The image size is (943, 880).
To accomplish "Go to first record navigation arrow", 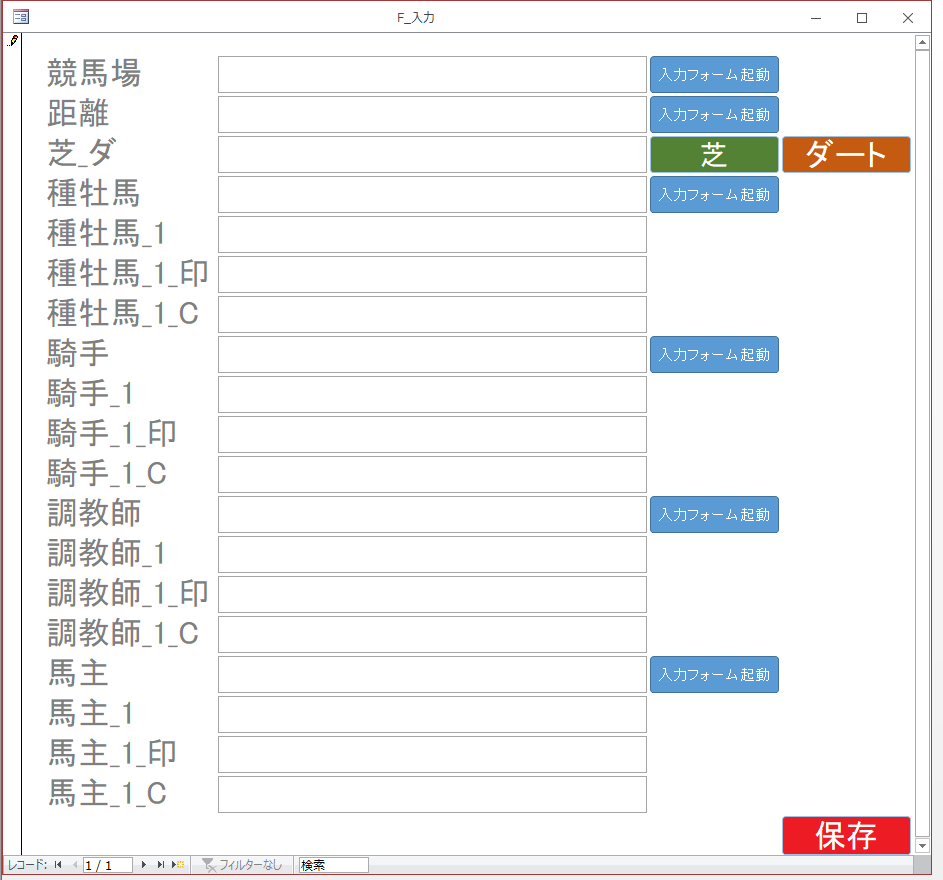I will point(58,865).
